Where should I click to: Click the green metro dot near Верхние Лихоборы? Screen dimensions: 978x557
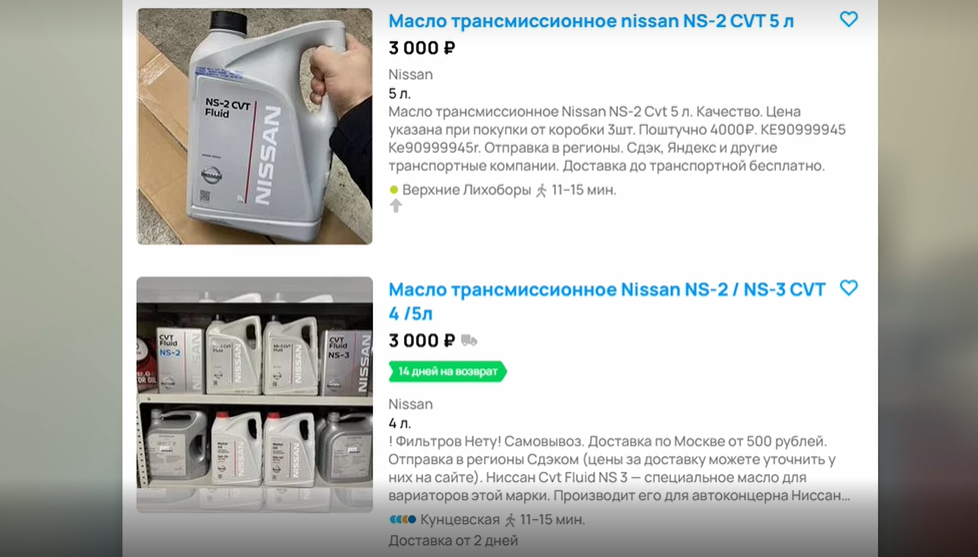click(x=394, y=190)
